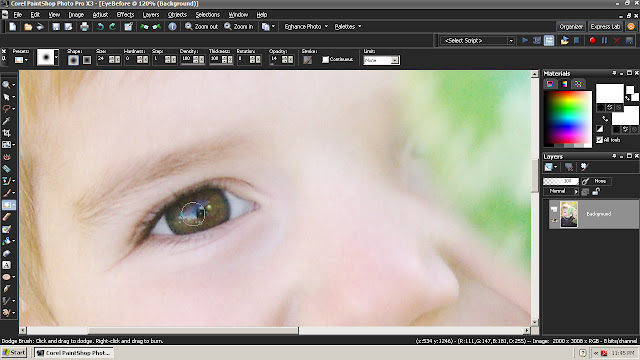Select the Red Eye tool icon
The height and width of the screenshot is (360, 640).
click(7, 157)
